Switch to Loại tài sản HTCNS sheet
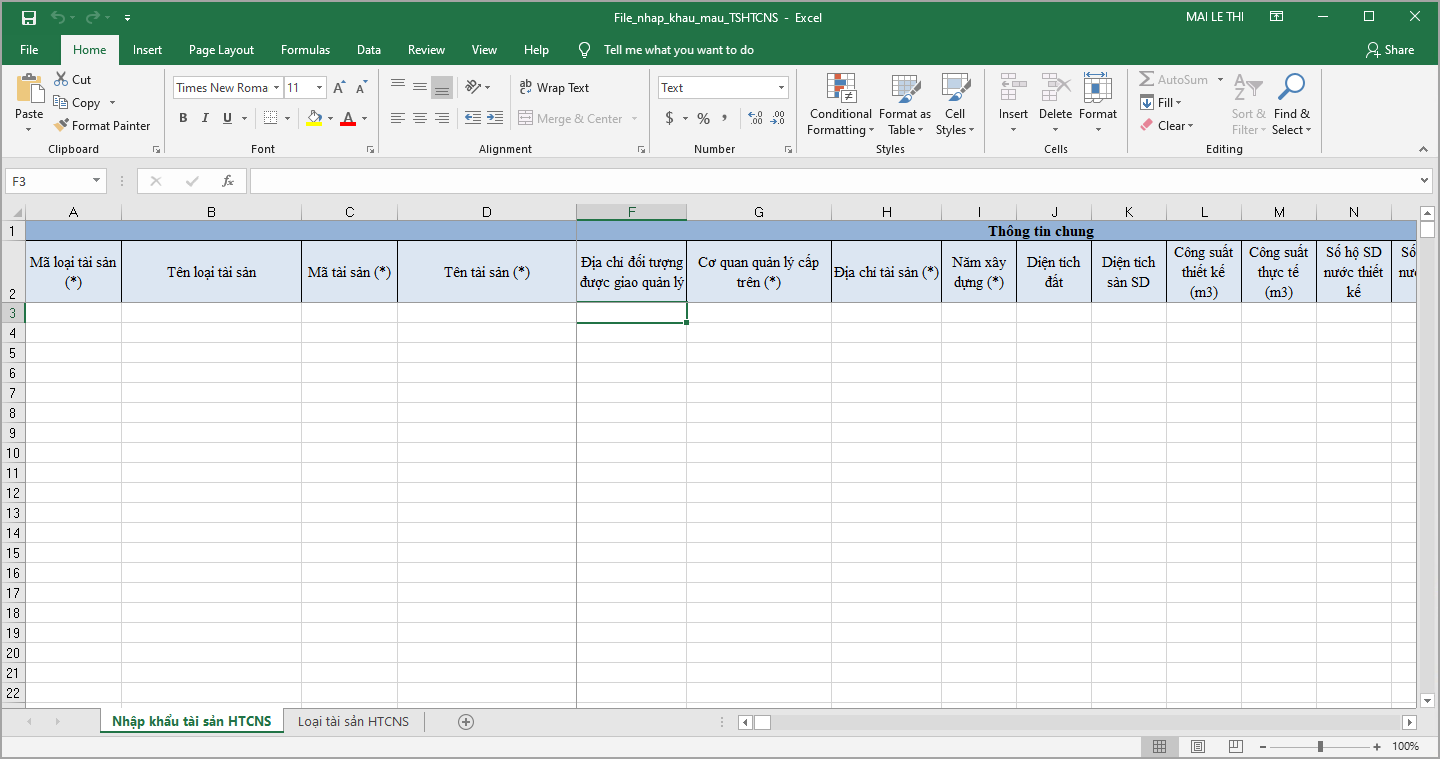1440x759 pixels. [353, 722]
